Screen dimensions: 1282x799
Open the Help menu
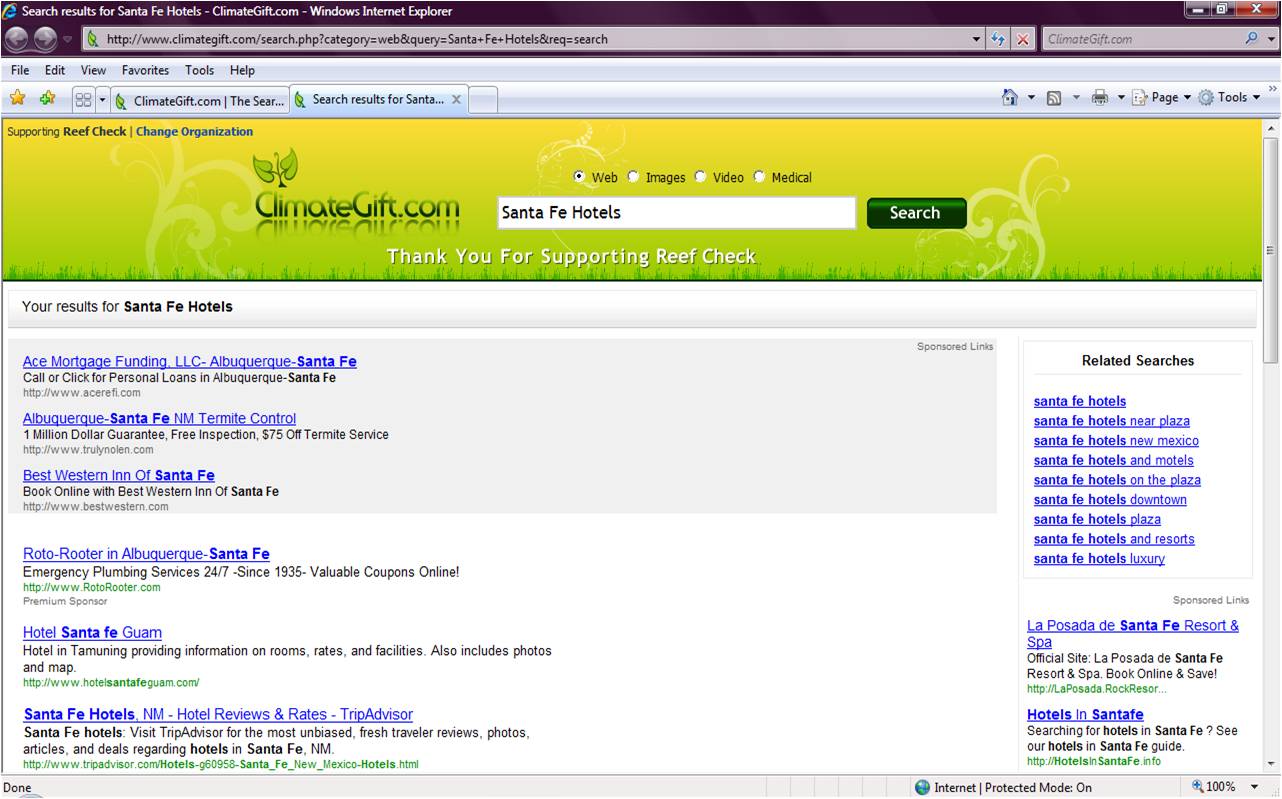(242, 70)
